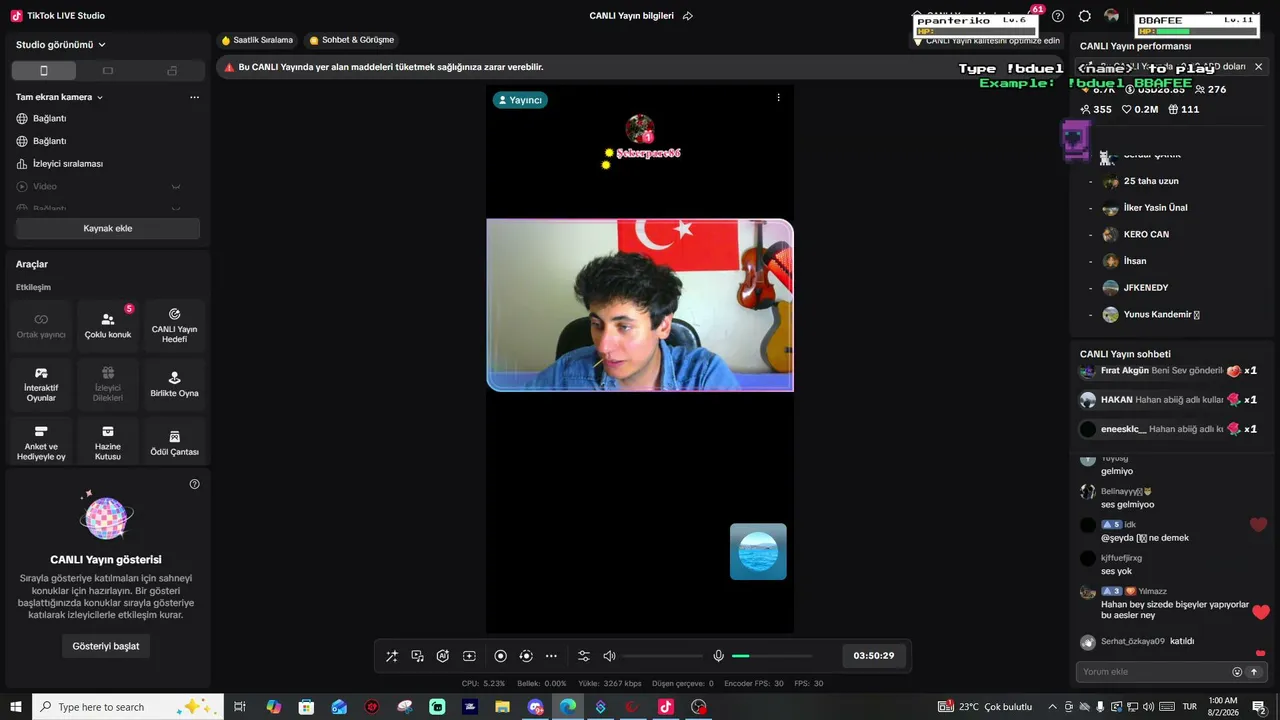Open Task View on taskbar
1280x720 pixels.
tap(240, 707)
